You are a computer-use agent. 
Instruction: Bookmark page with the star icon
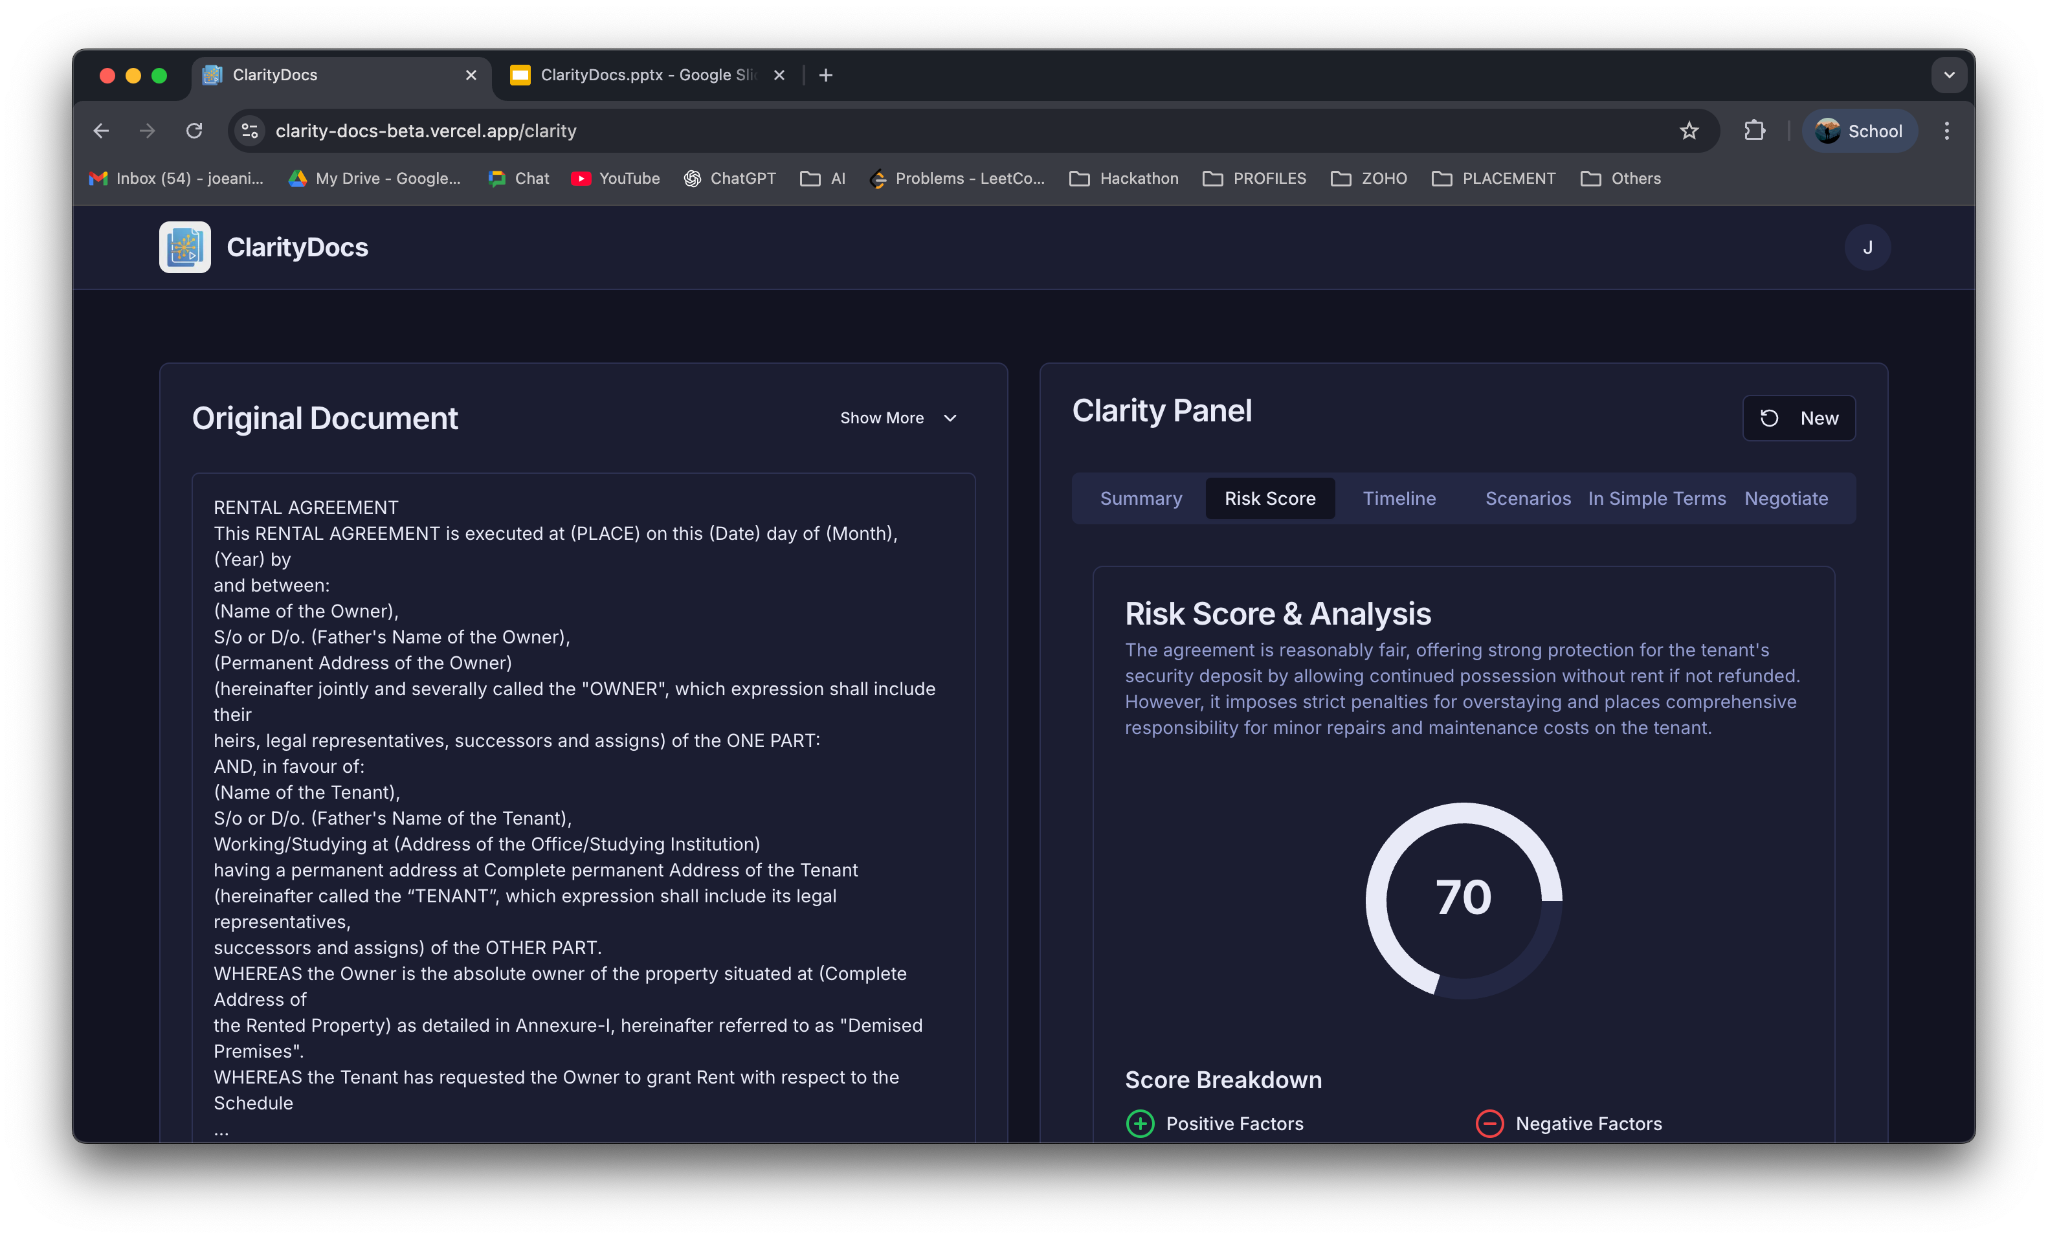[1689, 131]
